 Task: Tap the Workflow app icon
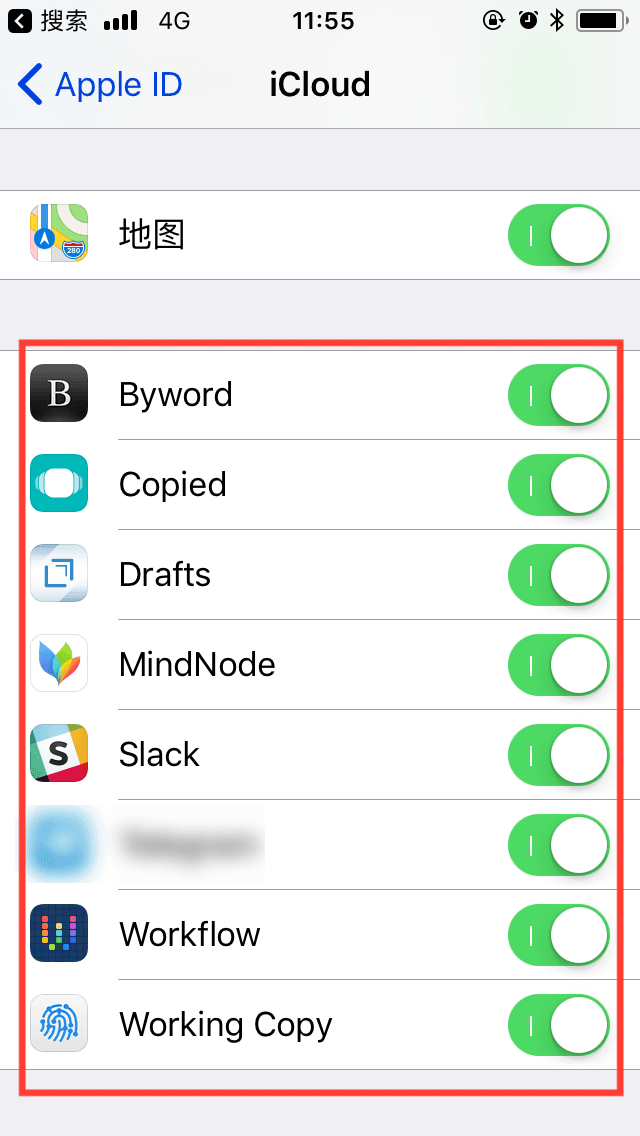(x=59, y=933)
